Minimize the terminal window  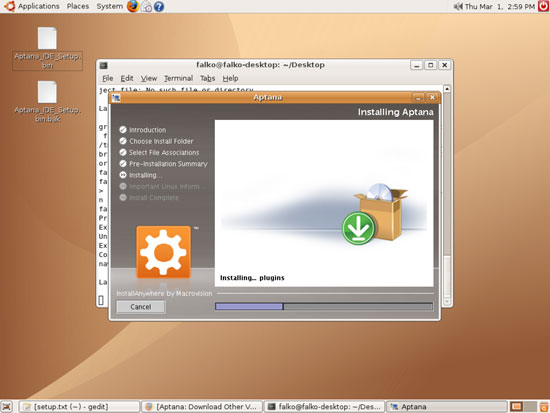click(x=416, y=65)
